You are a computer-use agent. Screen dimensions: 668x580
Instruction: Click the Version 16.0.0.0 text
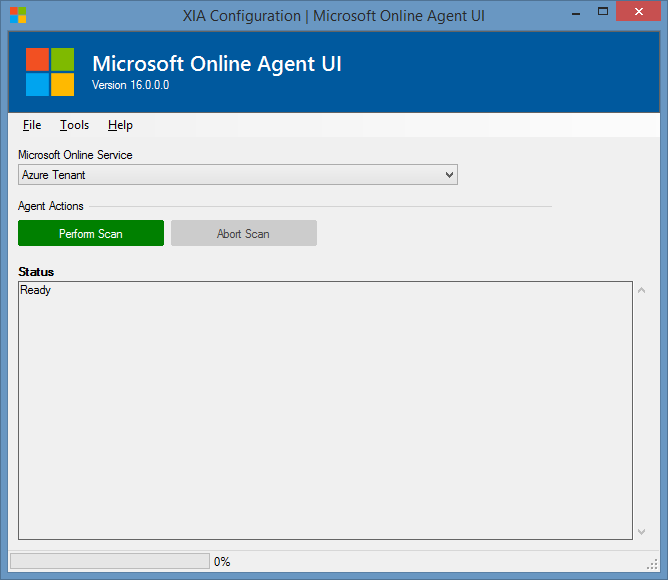click(130, 85)
